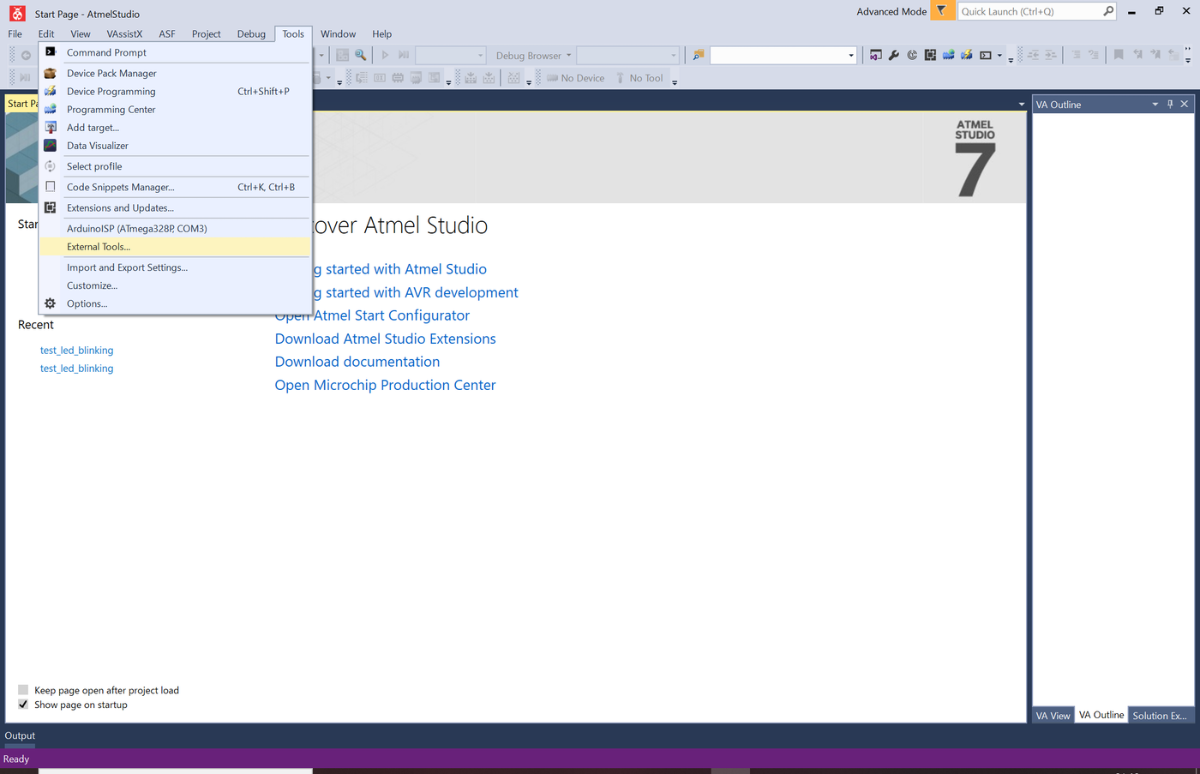The height and width of the screenshot is (774, 1200).
Task: Click the toolbar bookmark flag icon
Action: (1119, 55)
